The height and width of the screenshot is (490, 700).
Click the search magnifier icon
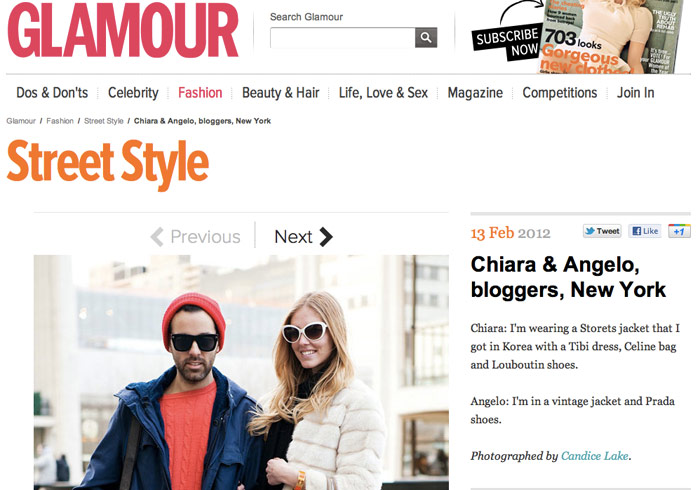tap(426, 37)
